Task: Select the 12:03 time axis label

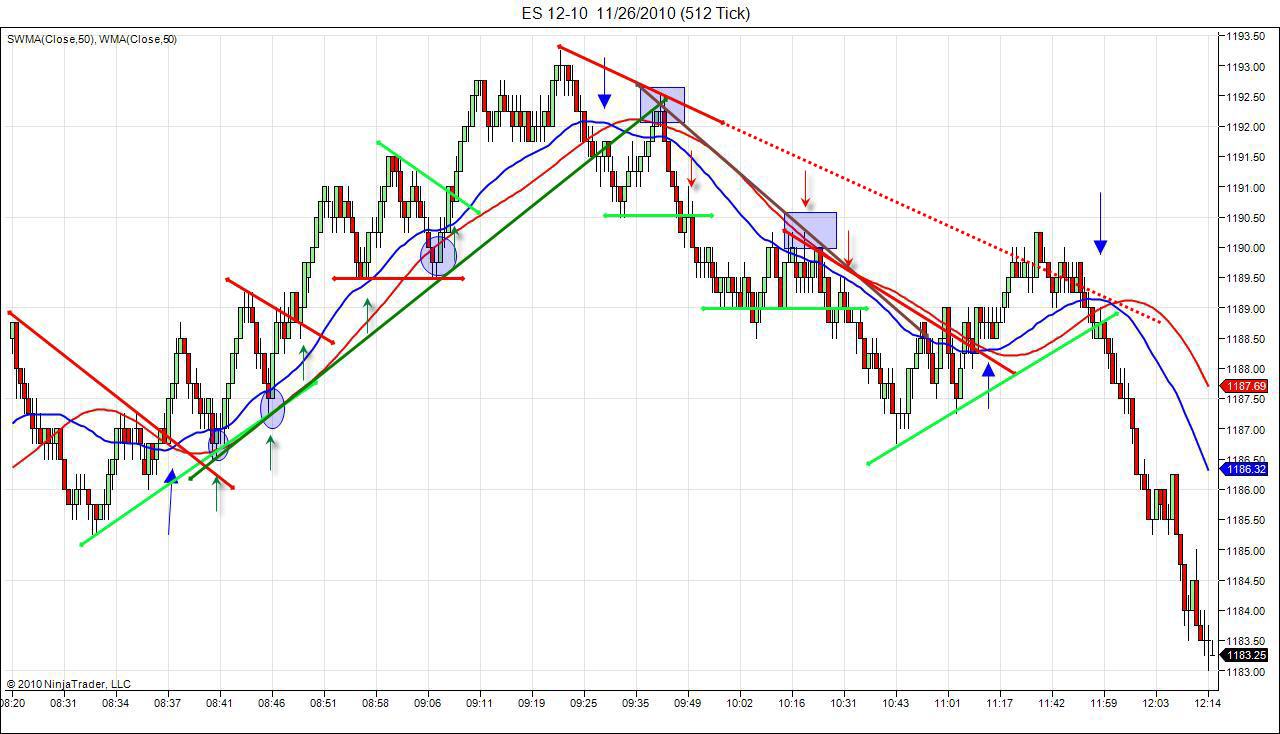Action: click(1156, 703)
